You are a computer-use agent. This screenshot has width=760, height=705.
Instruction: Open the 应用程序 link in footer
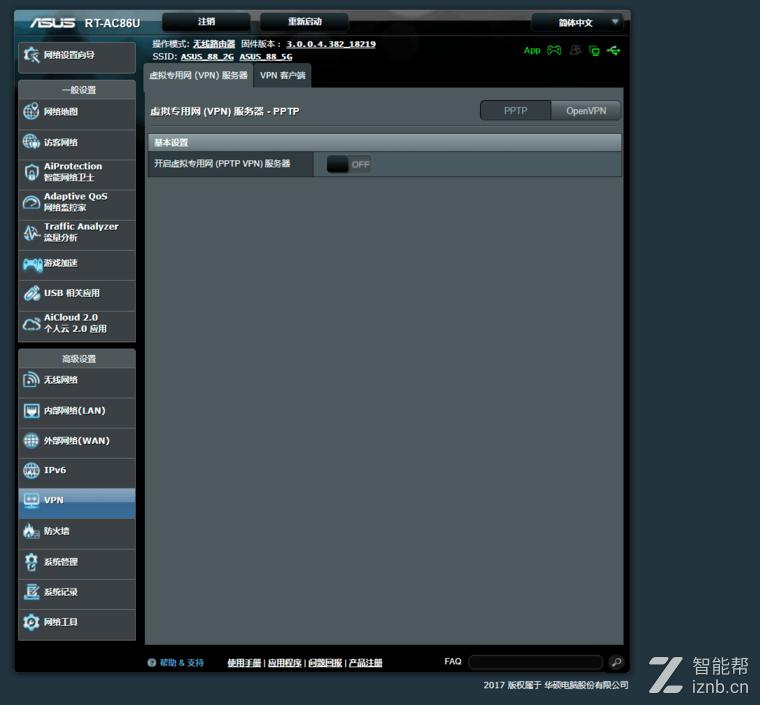click(285, 663)
